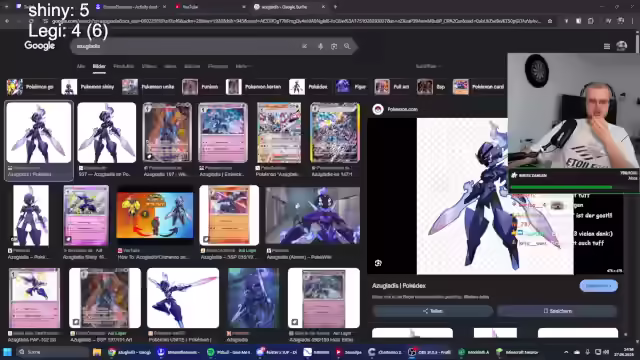The height and width of the screenshot is (360, 640).
Task: Click the taskbar volume icon
Action: click(606, 352)
